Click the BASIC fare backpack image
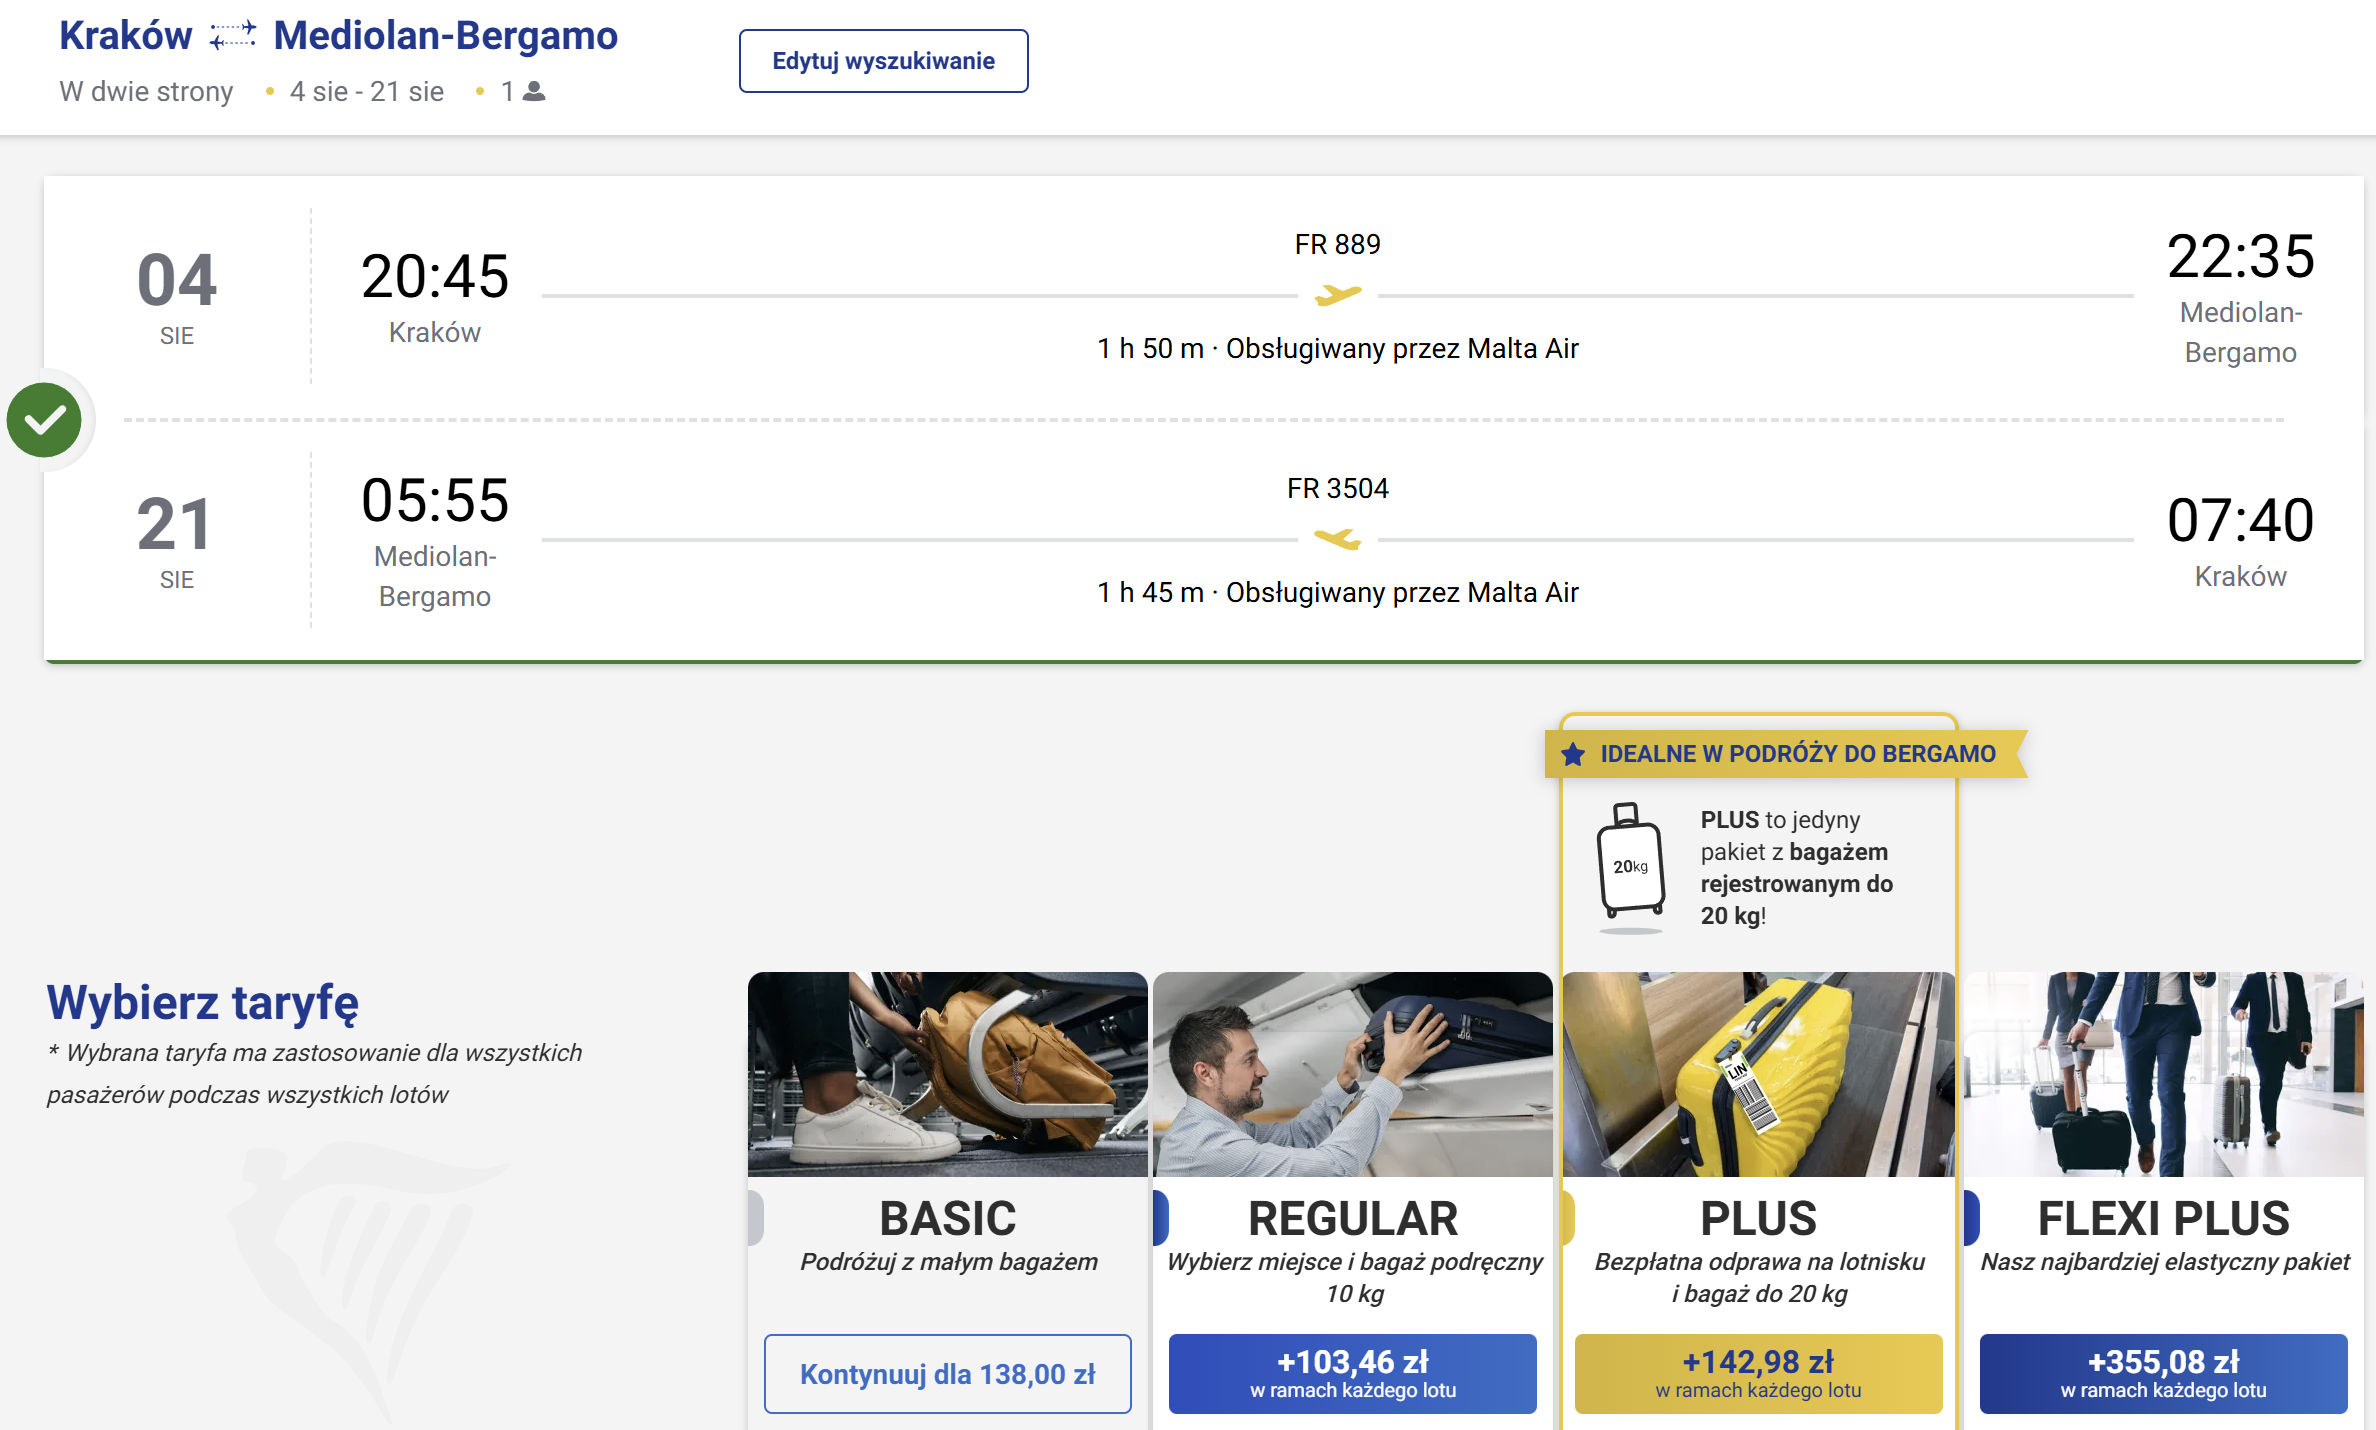Image resolution: width=2376 pixels, height=1430 pixels. (x=947, y=1074)
